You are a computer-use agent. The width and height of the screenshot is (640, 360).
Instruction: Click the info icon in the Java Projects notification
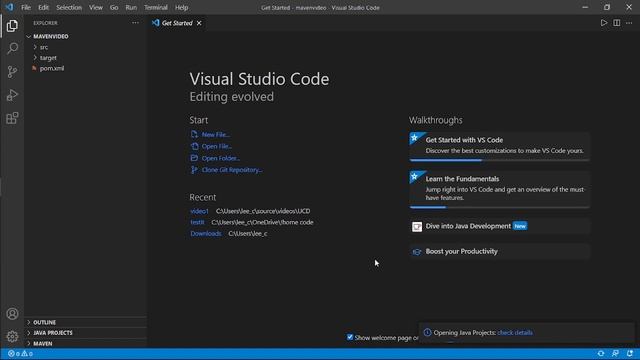pyautogui.click(x=427, y=333)
